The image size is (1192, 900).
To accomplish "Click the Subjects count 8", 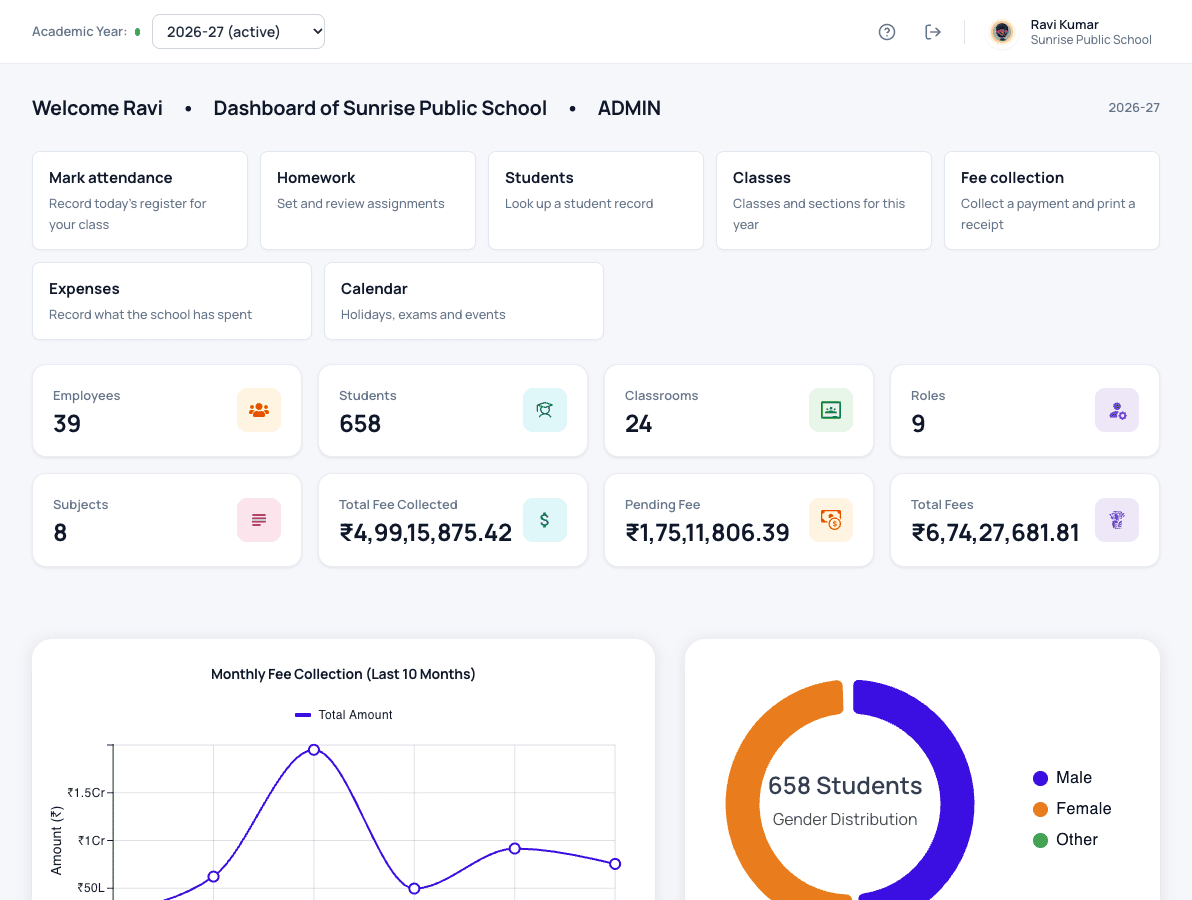I will (x=60, y=533).
